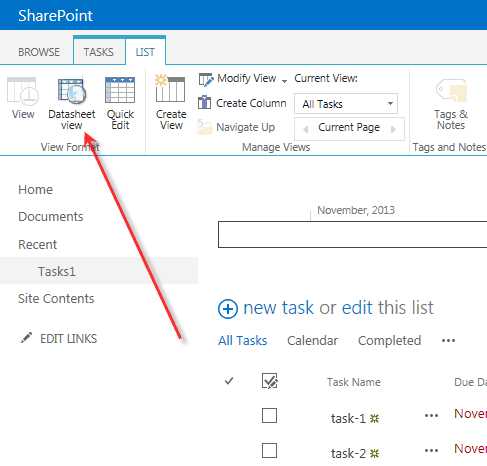Open the Tasks1 list link
Screen dimensions: 487x466
(x=57, y=271)
